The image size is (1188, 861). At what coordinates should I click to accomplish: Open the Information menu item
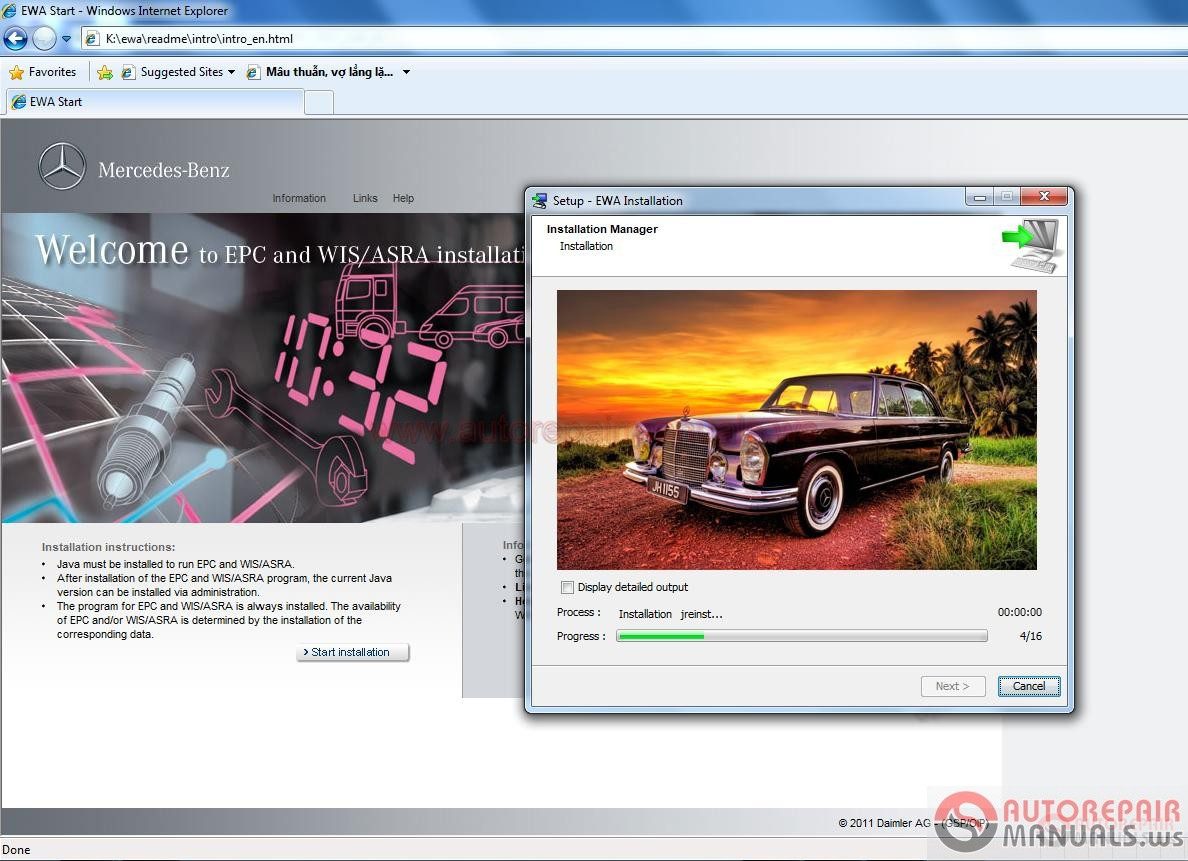299,198
